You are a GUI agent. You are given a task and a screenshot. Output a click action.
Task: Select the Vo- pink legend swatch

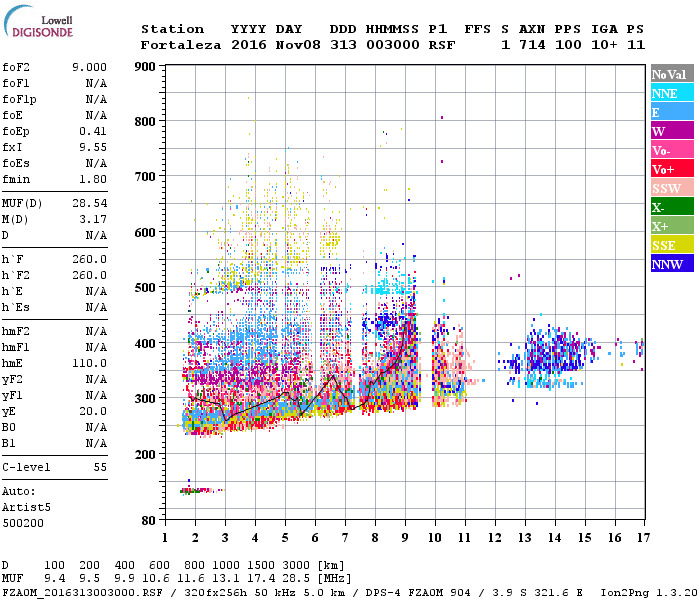coord(672,150)
